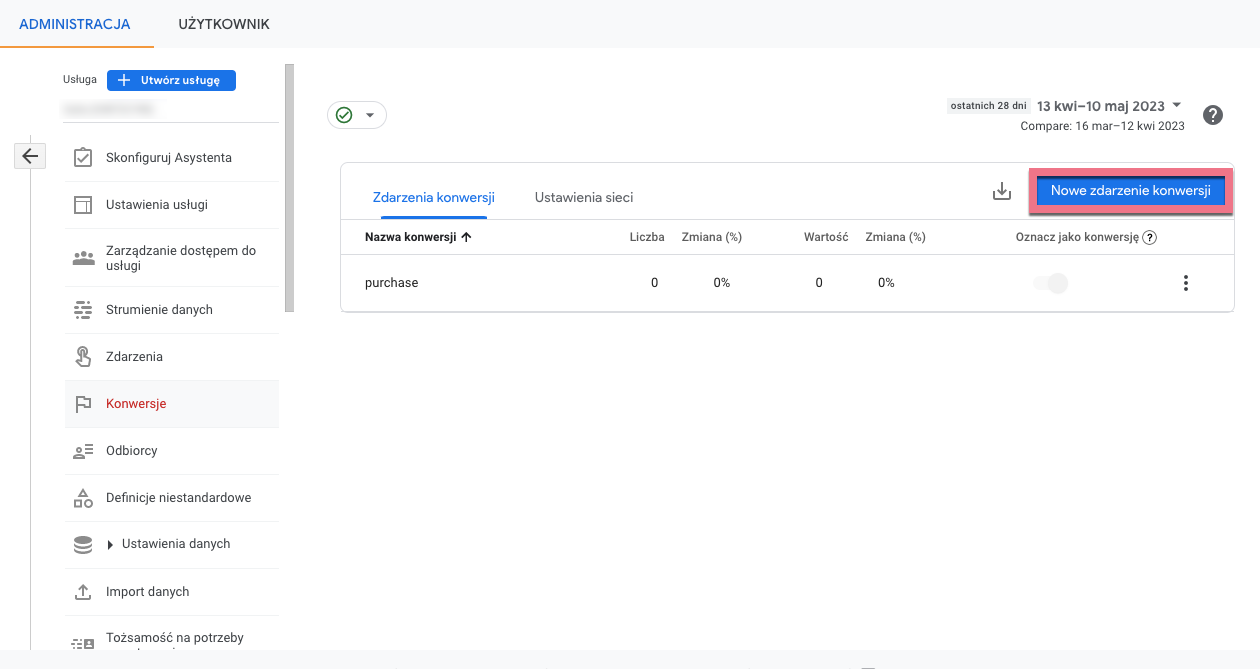
Task: Open Definicje niestandardowe in sidebar
Action: tap(178, 498)
